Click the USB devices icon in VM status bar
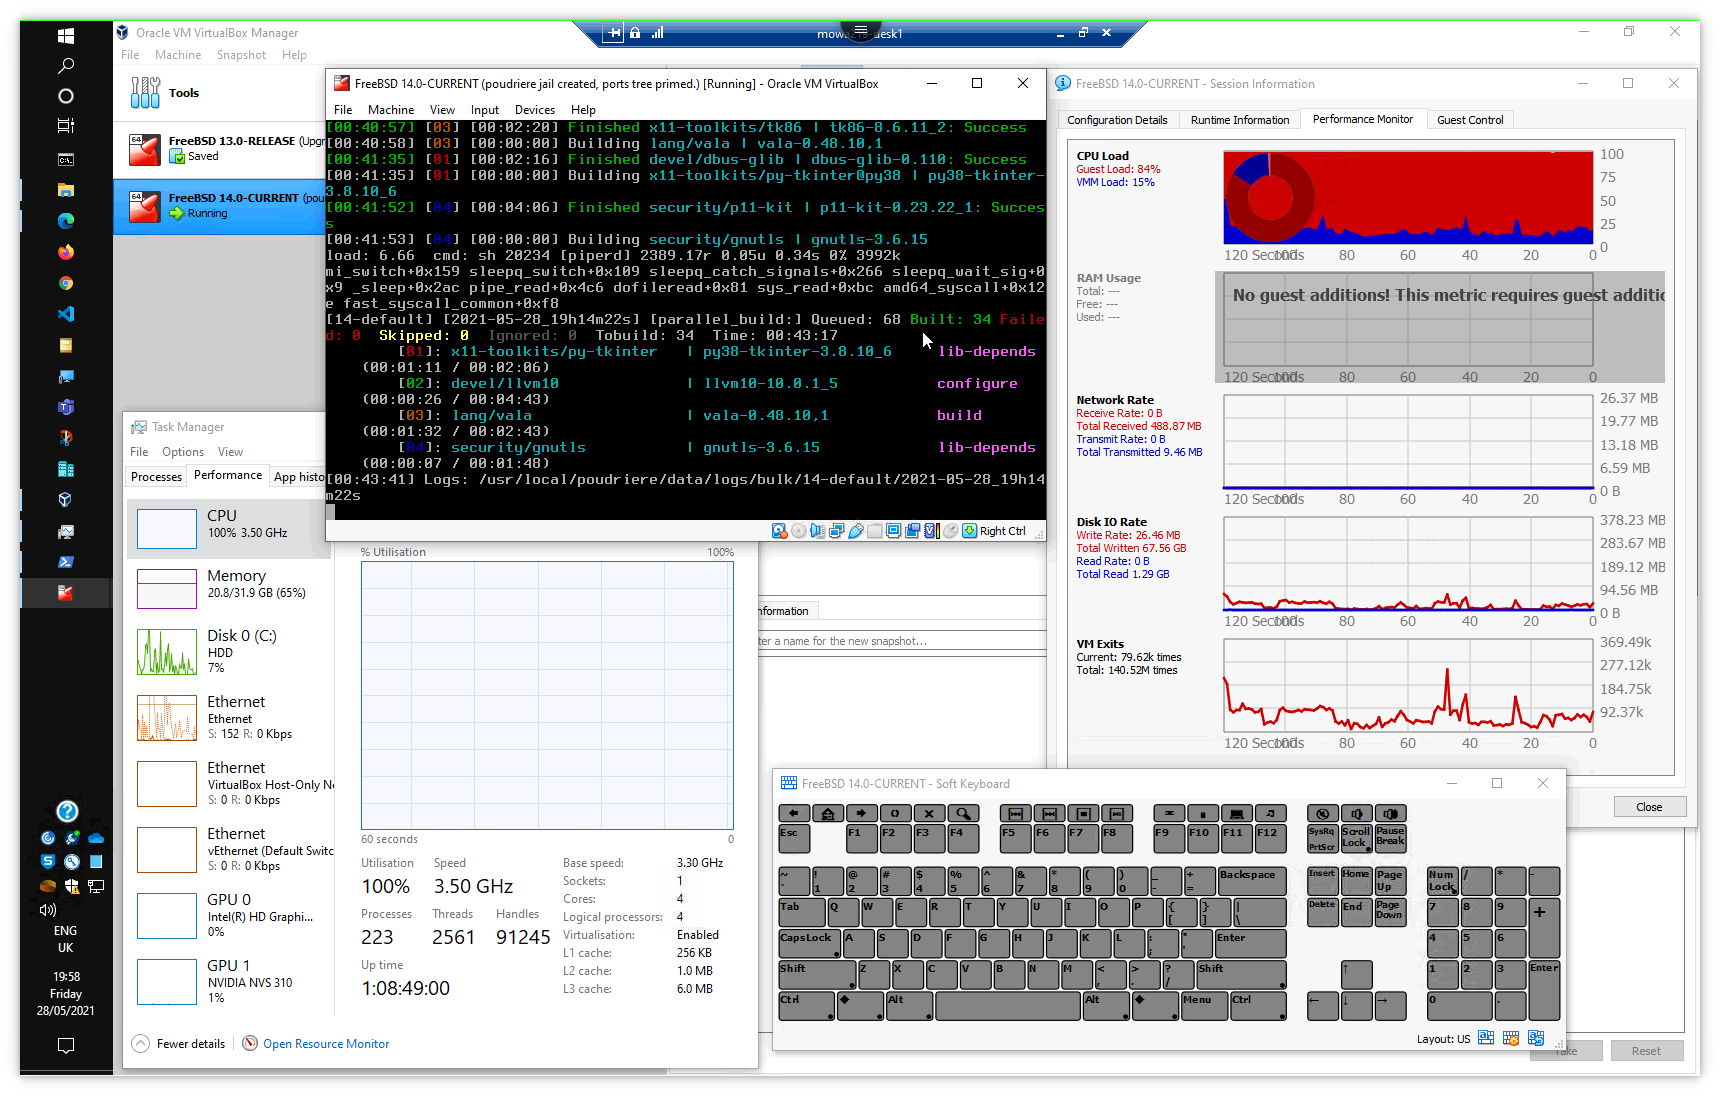 [855, 531]
